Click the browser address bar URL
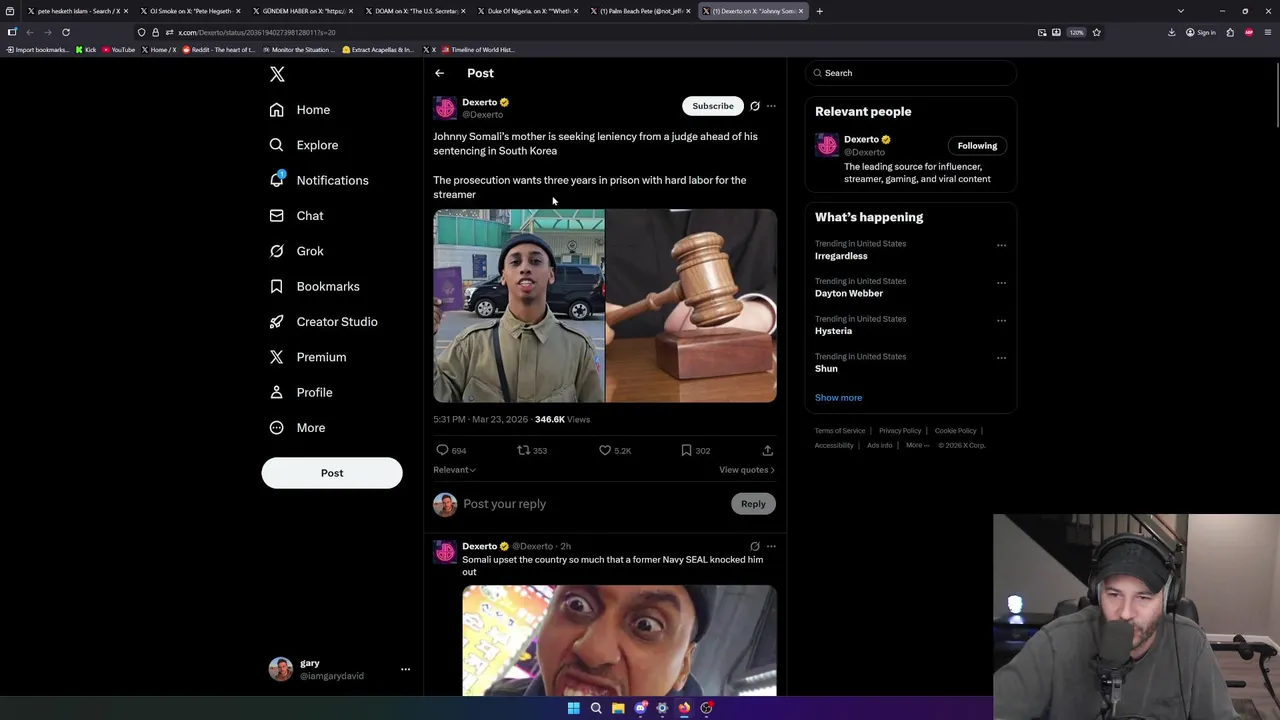1280x720 pixels. click(x=257, y=32)
